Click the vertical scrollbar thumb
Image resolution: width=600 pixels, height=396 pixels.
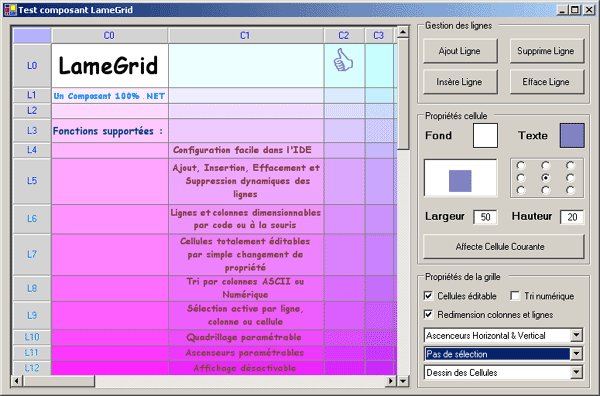pos(403,94)
